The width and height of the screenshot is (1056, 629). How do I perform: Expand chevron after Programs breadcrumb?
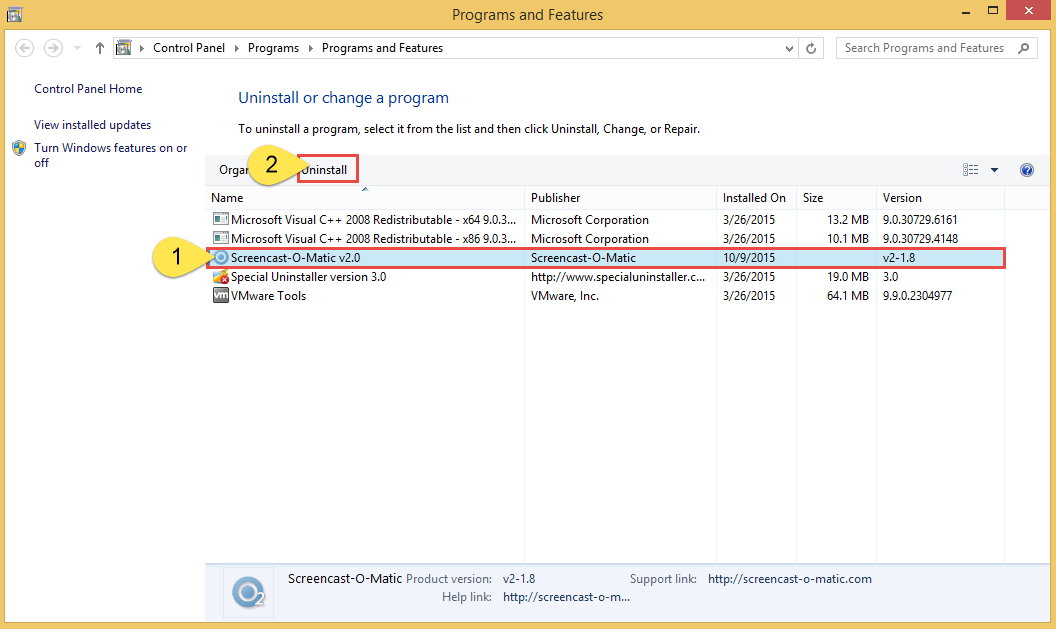coord(310,48)
